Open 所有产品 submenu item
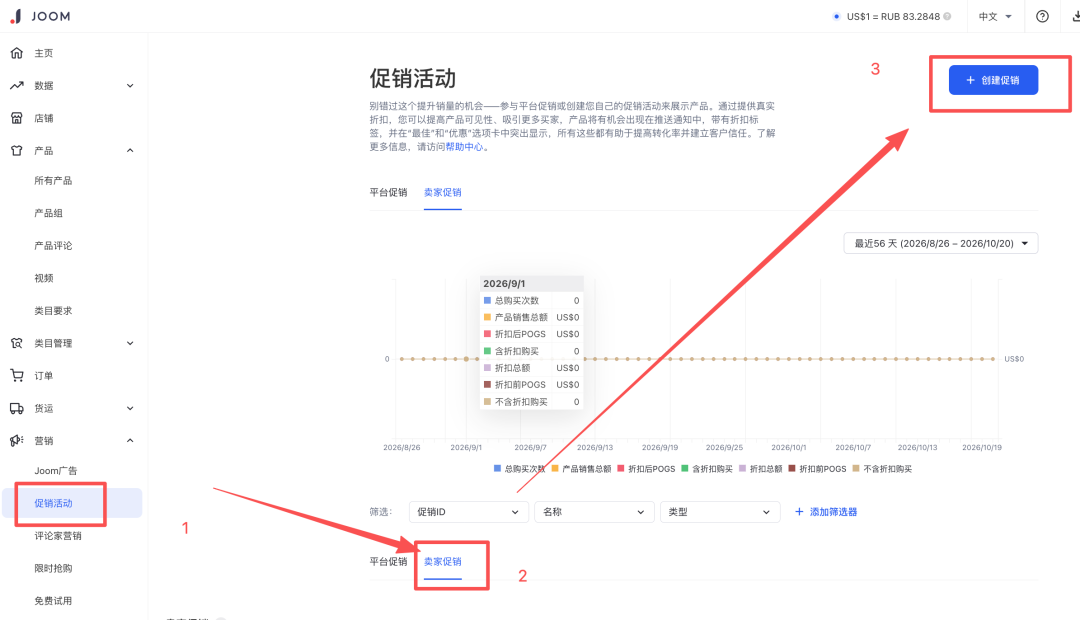This screenshot has width=1080, height=620. [53, 180]
